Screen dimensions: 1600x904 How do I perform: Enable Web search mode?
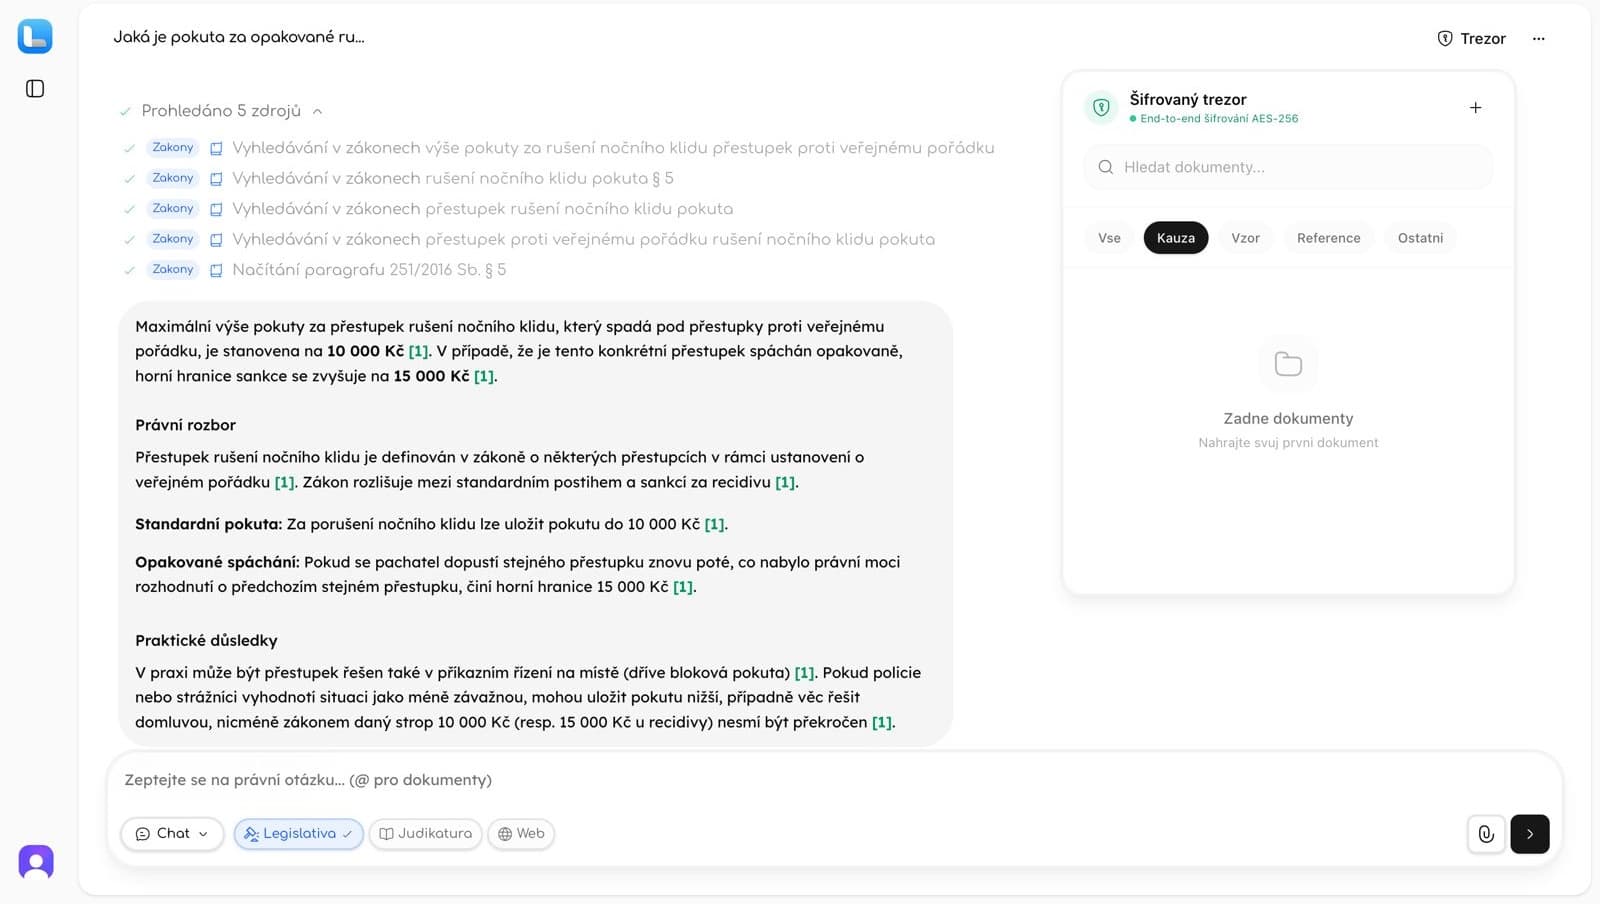click(x=520, y=833)
